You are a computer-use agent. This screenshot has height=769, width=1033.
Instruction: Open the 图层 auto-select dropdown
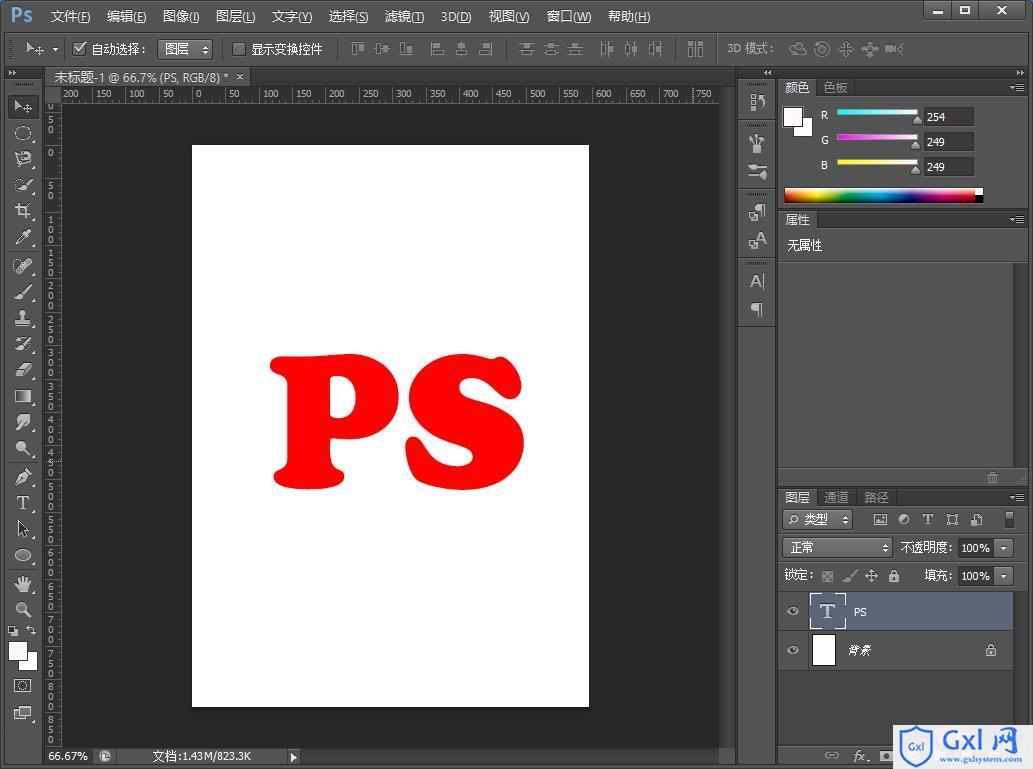(x=184, y=49)
